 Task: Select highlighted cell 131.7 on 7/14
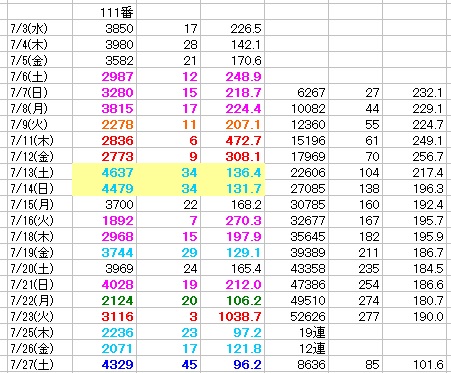pos(233,189)
